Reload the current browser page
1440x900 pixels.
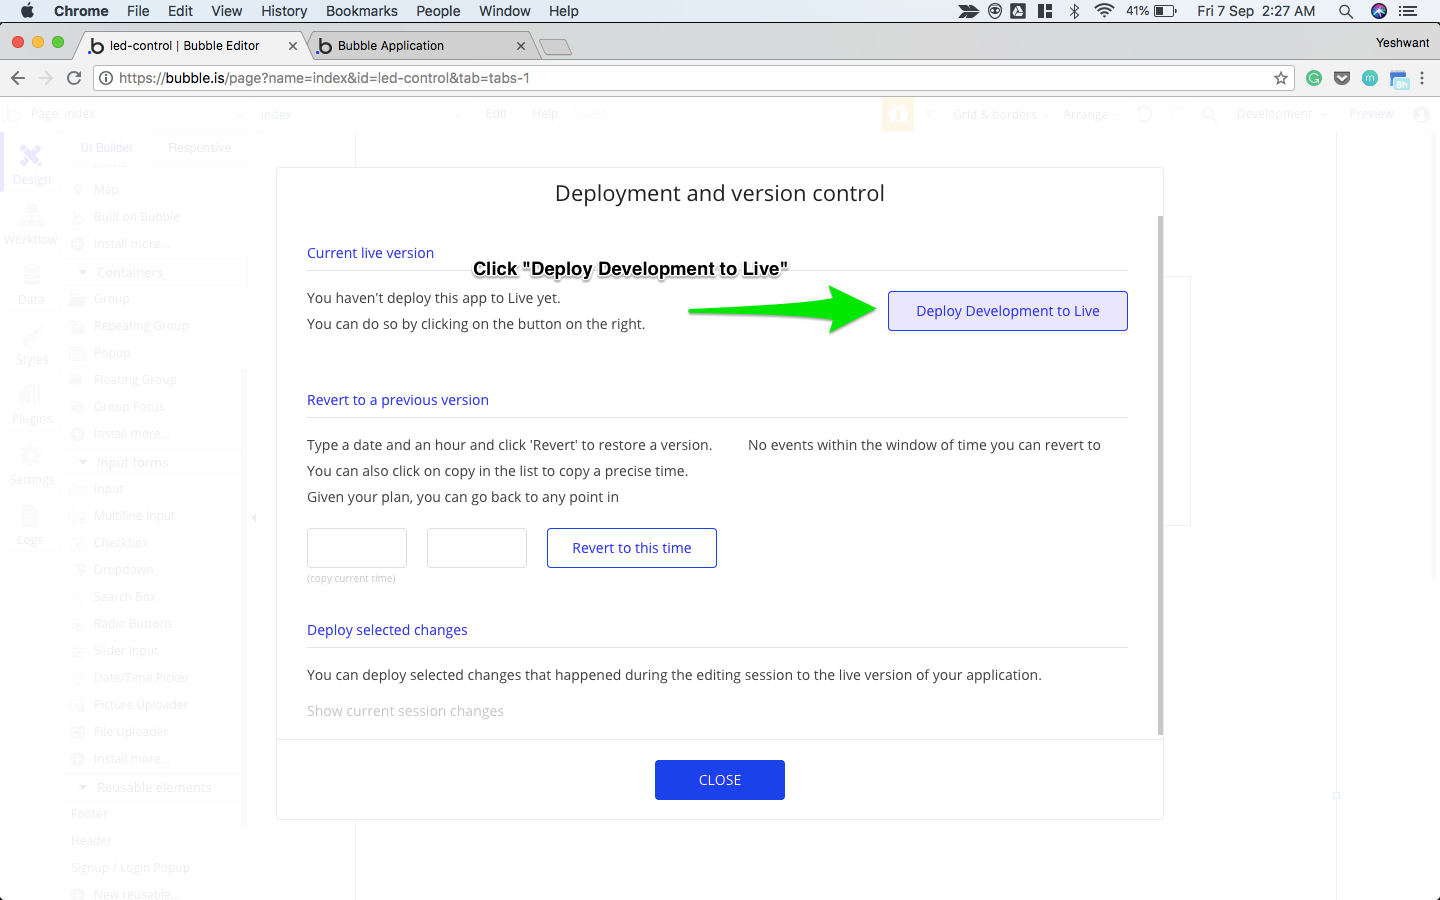click(x=74, y=78)
